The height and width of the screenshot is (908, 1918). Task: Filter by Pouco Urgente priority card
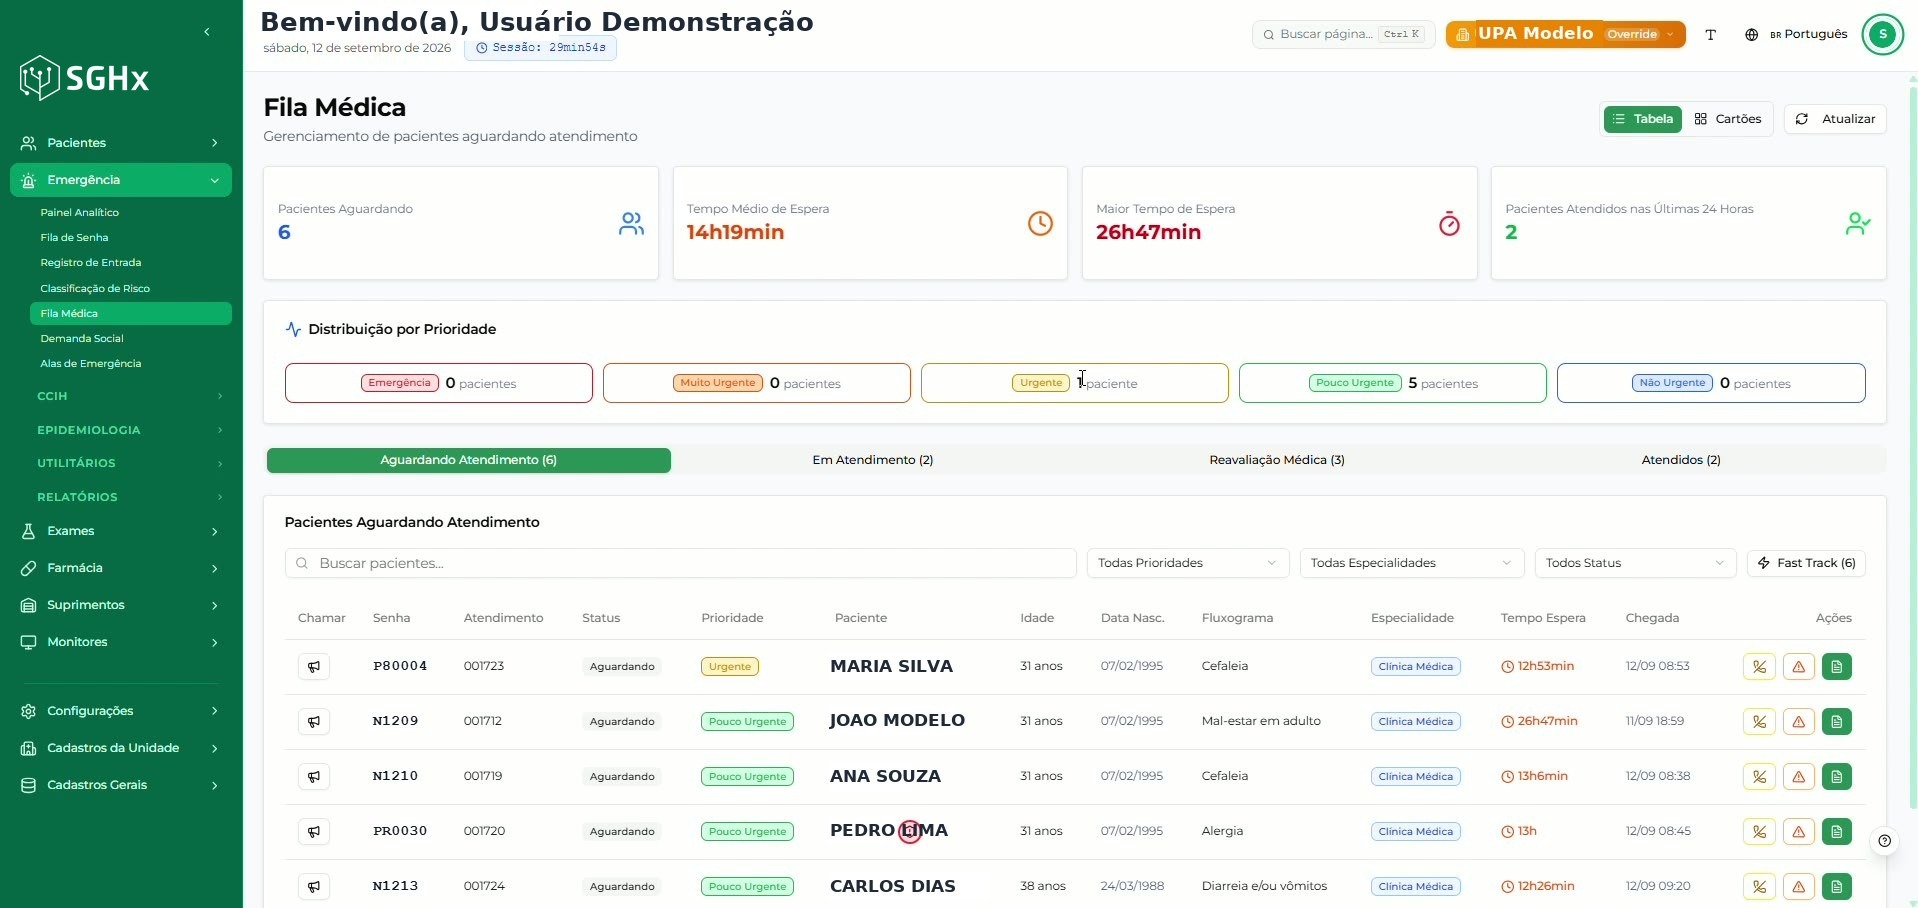pyautogui.click(x=1392, y=383)
